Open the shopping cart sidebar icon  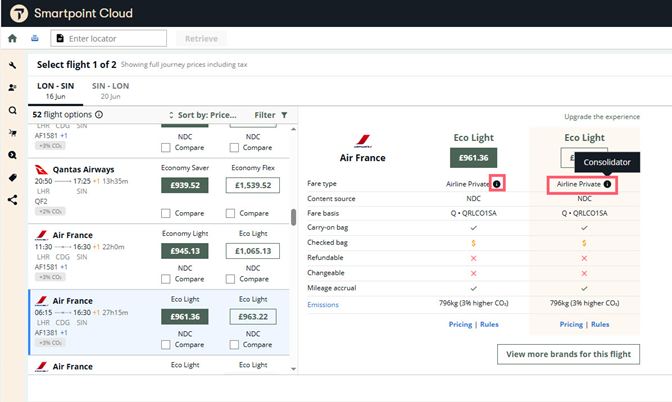[12, 133]
